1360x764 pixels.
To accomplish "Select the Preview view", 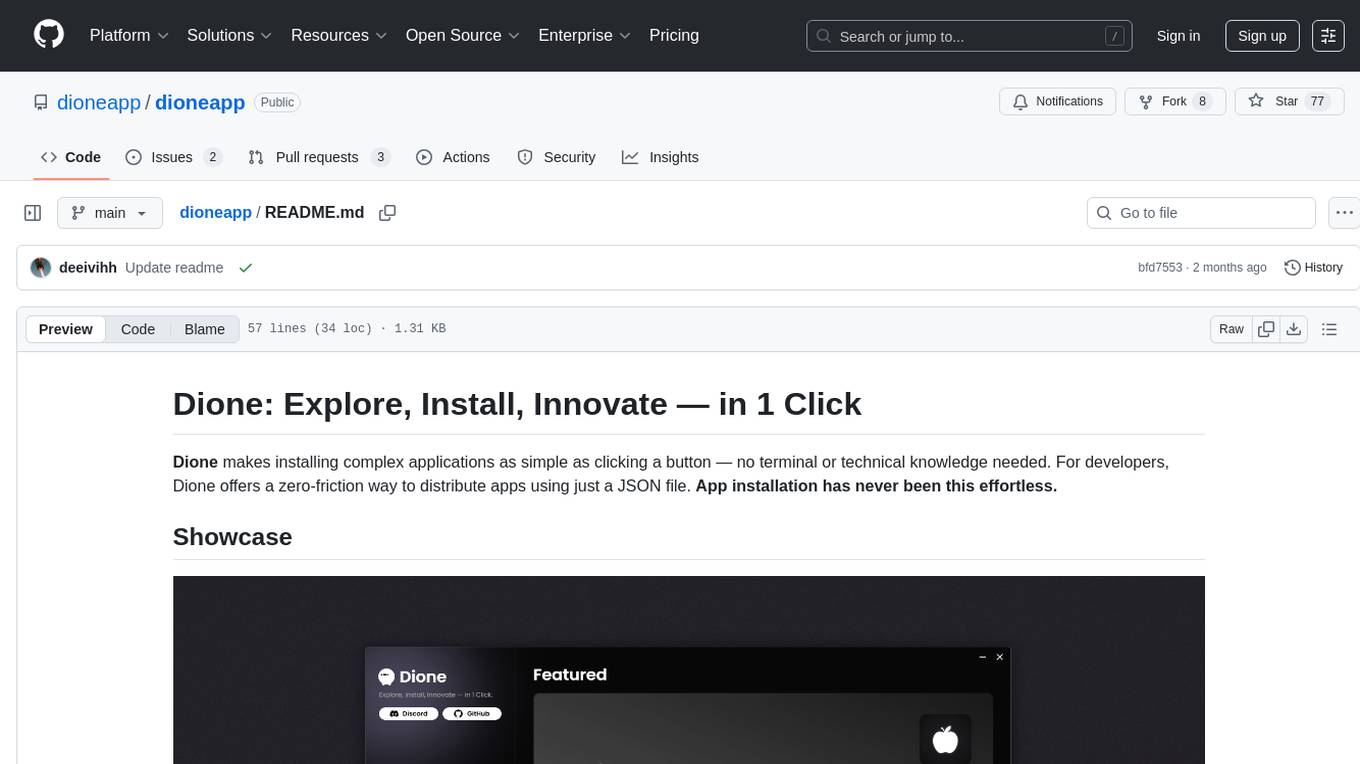I will [x=66, y=329].
